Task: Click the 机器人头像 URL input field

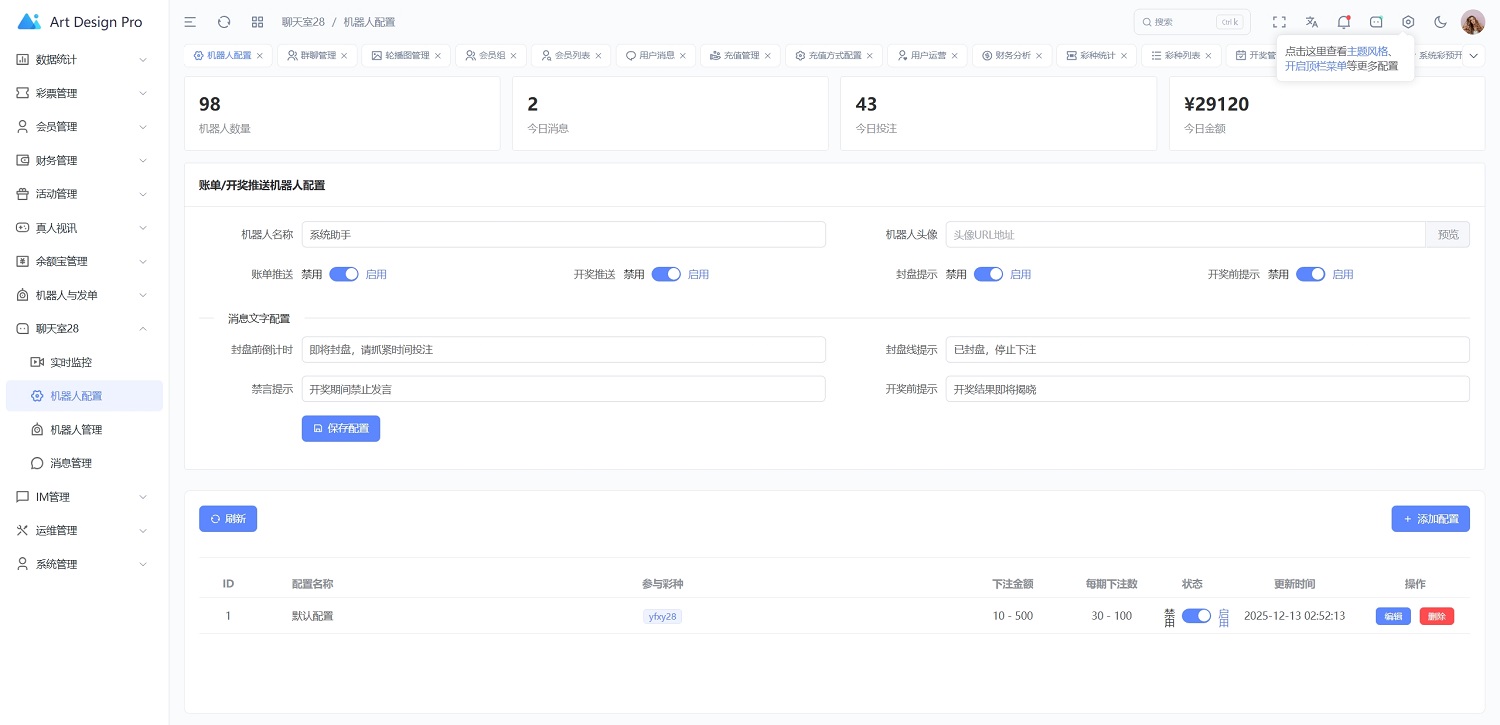Action: [1184, 235]
